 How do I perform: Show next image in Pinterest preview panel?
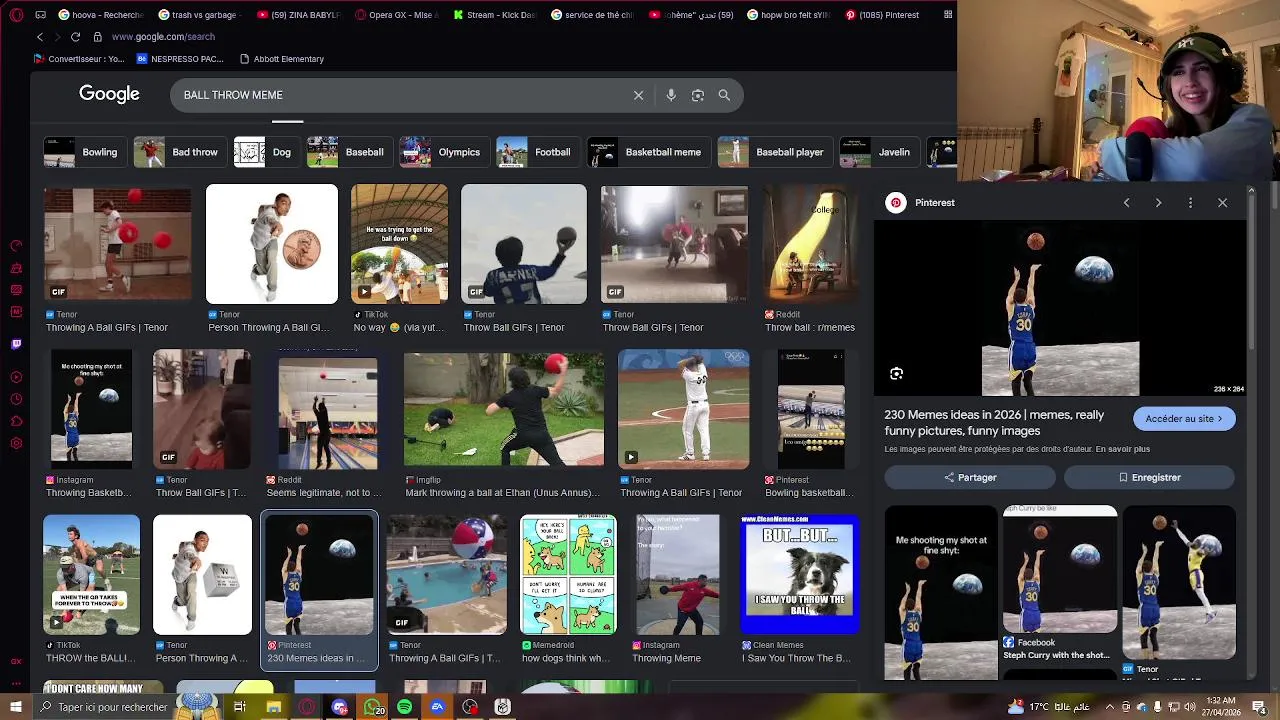1158,203
